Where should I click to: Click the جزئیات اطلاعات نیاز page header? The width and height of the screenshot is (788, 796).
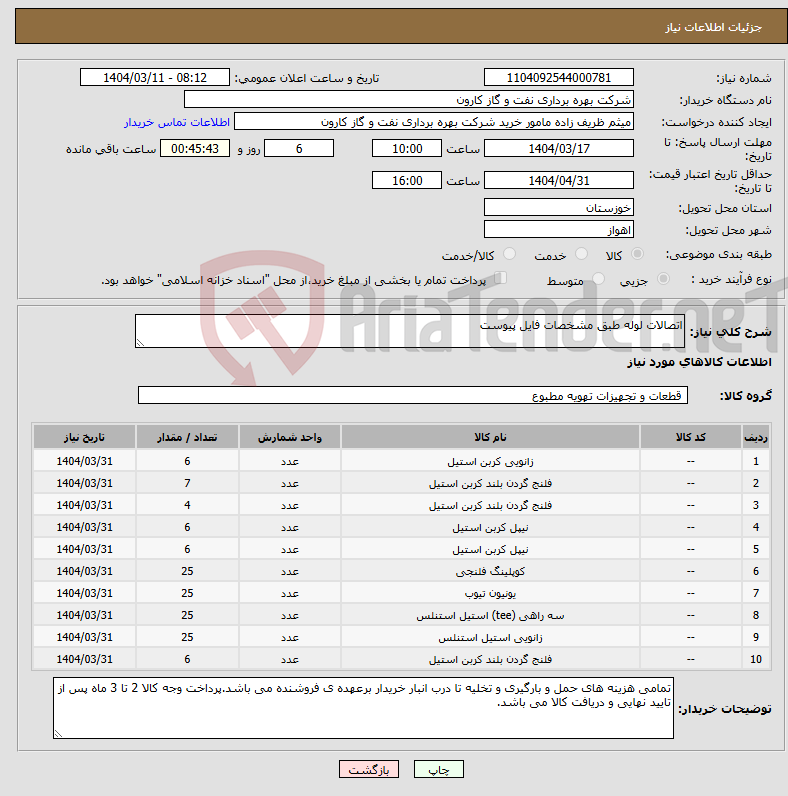click(713, 27)
